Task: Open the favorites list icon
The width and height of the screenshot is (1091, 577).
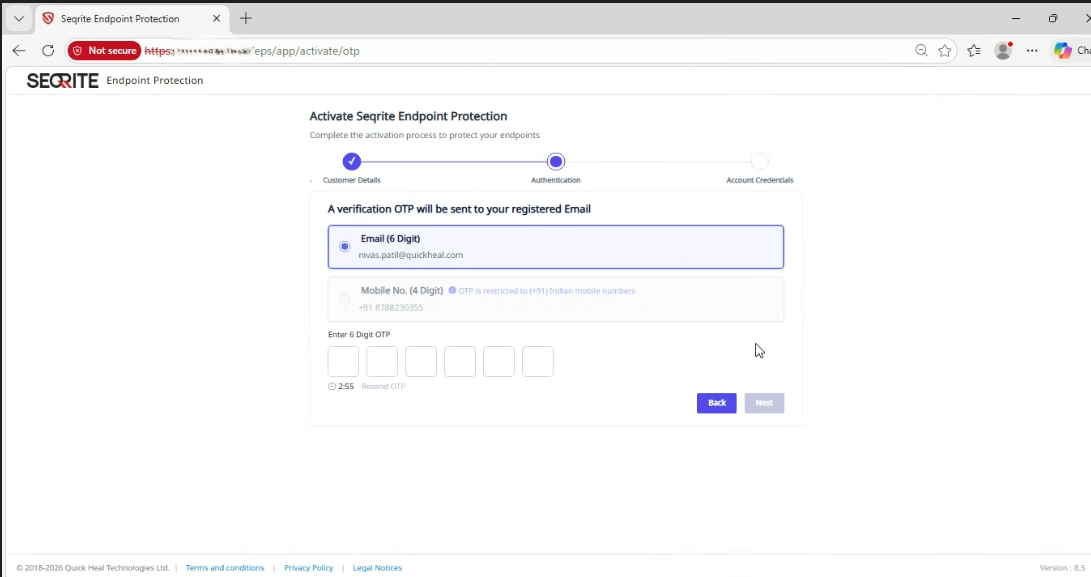Action: pos(974,50)
